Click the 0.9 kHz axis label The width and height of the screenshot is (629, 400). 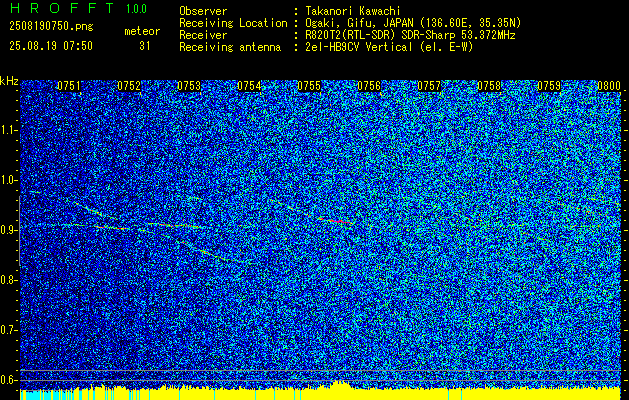tap(9, 230)
